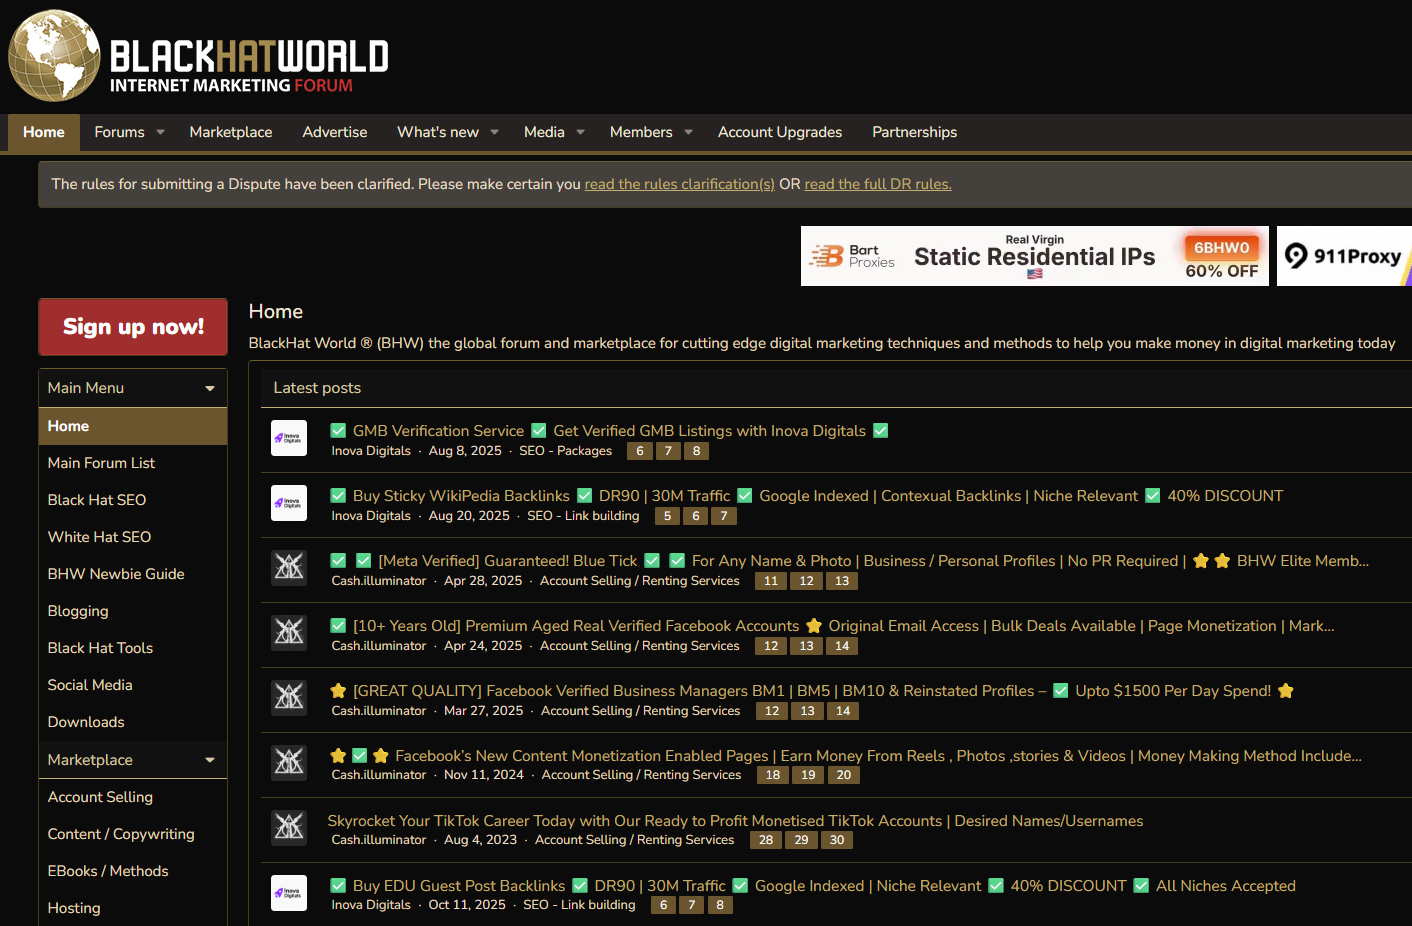The image size is (1412, 926).
Task: Open Inova Digitals avatar beside WikiPedia Backlinks post
Action: click(289, 503)
